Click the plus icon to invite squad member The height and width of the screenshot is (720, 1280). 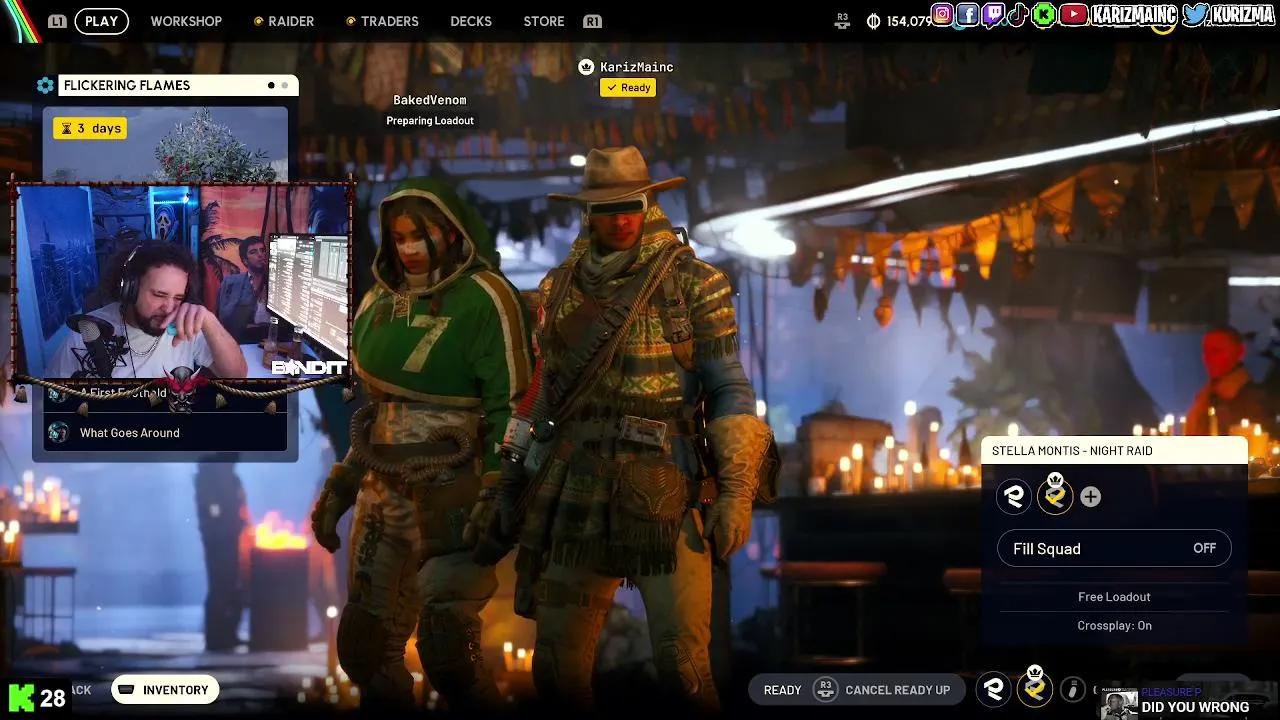coord(1090,497)
